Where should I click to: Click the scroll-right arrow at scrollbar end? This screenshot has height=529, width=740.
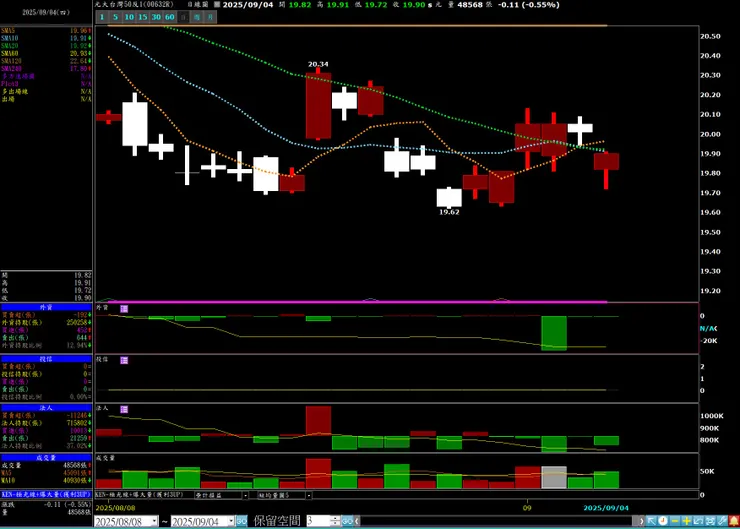point(641,521)
